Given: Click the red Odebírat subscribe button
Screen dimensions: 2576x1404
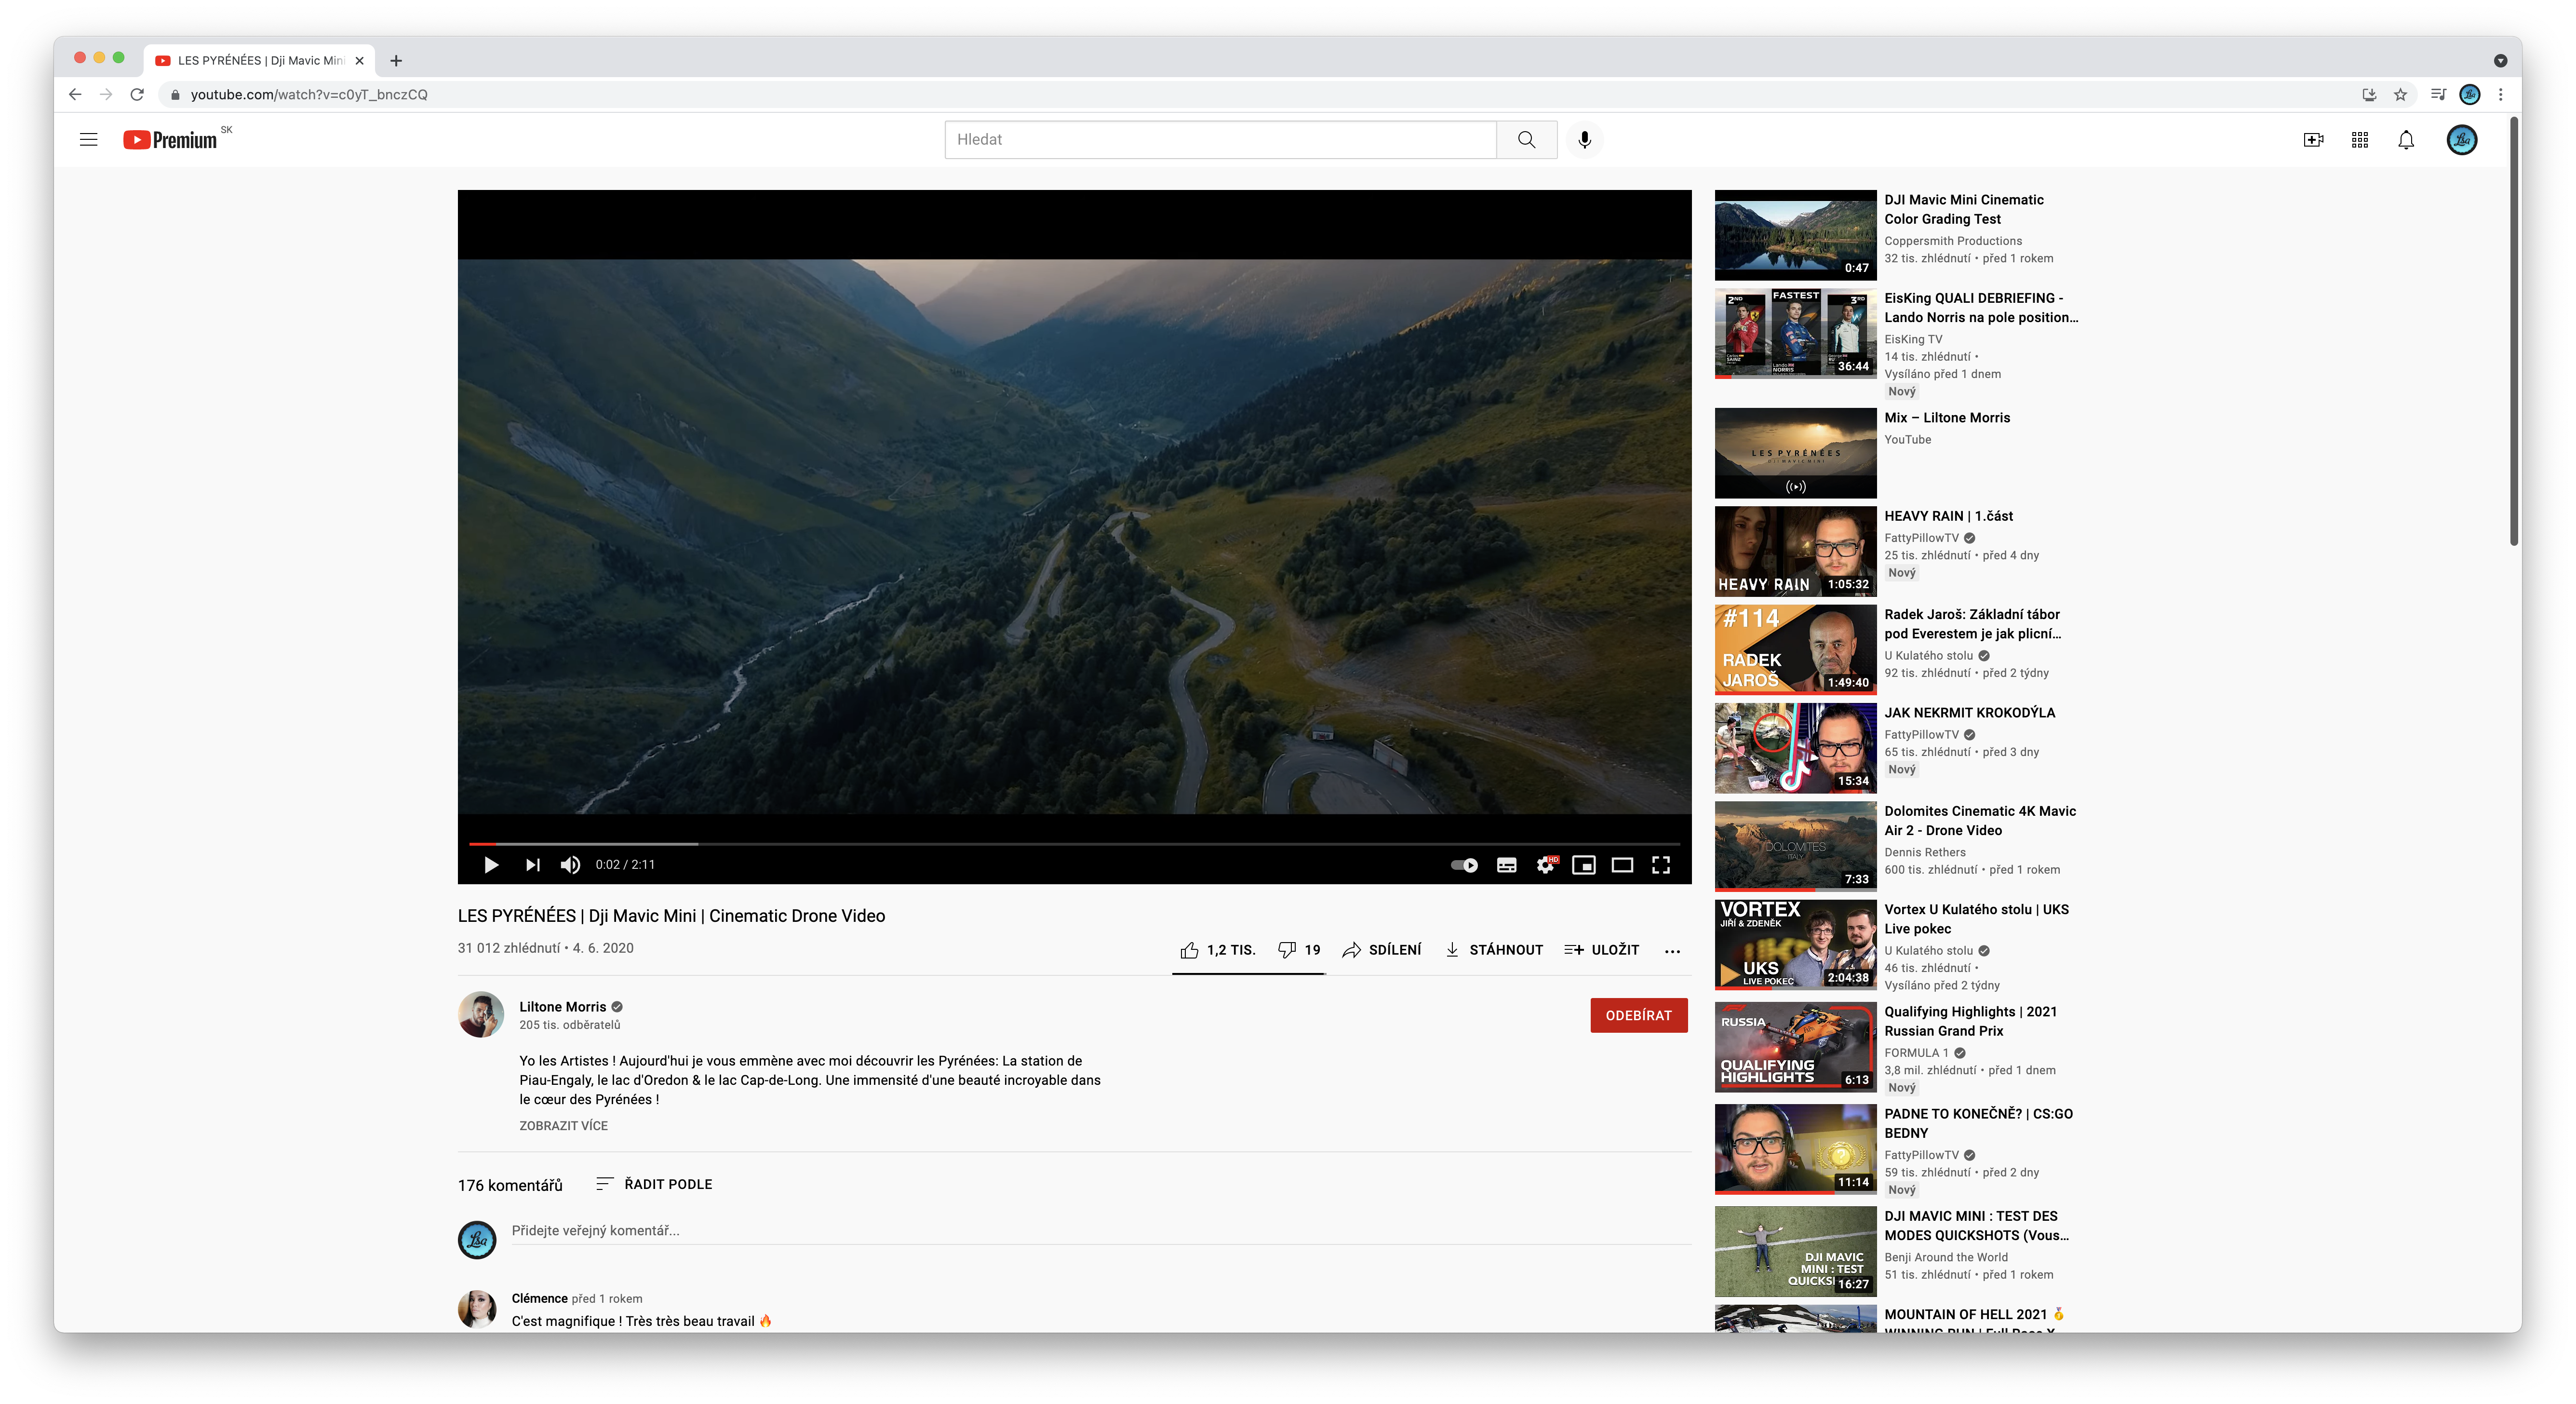Looking at the screenshot, I should coord(1638,1015).
